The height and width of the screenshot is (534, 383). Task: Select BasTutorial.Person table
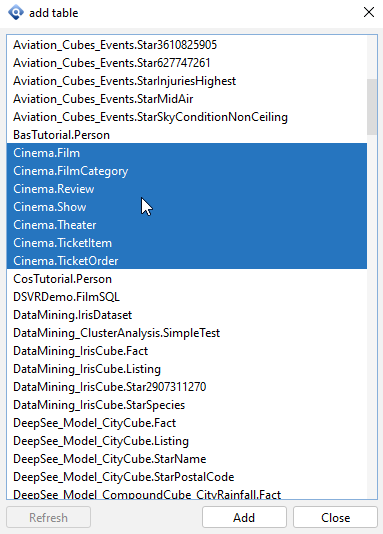tap(187, 135)
